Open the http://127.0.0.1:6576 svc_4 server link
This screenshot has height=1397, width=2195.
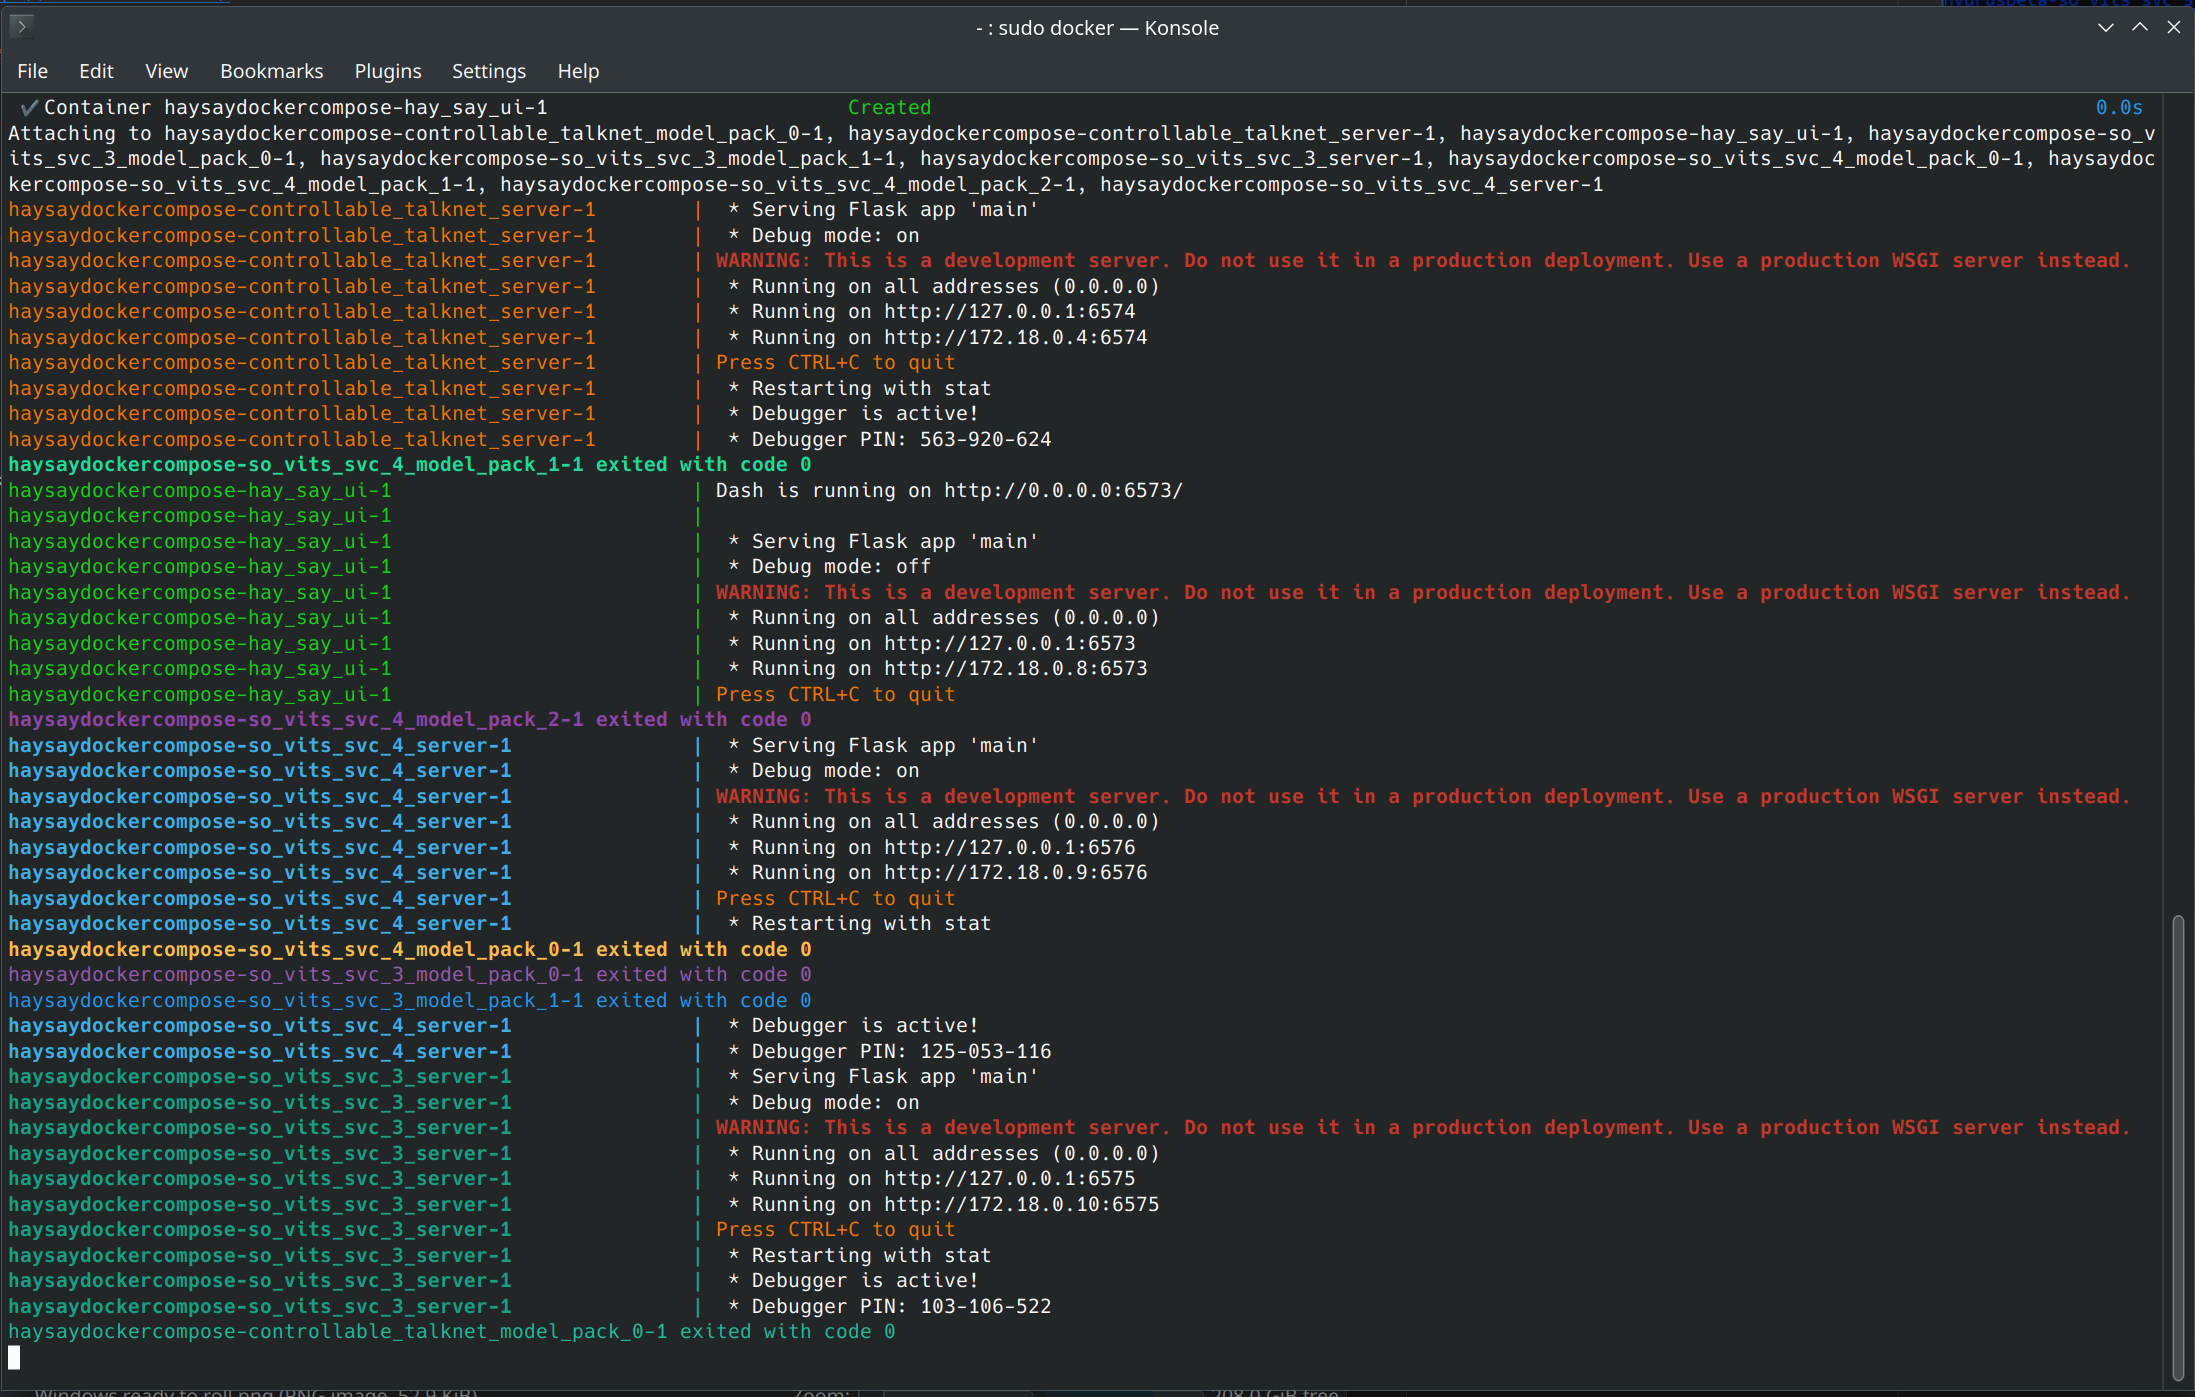coord(1009,848)
